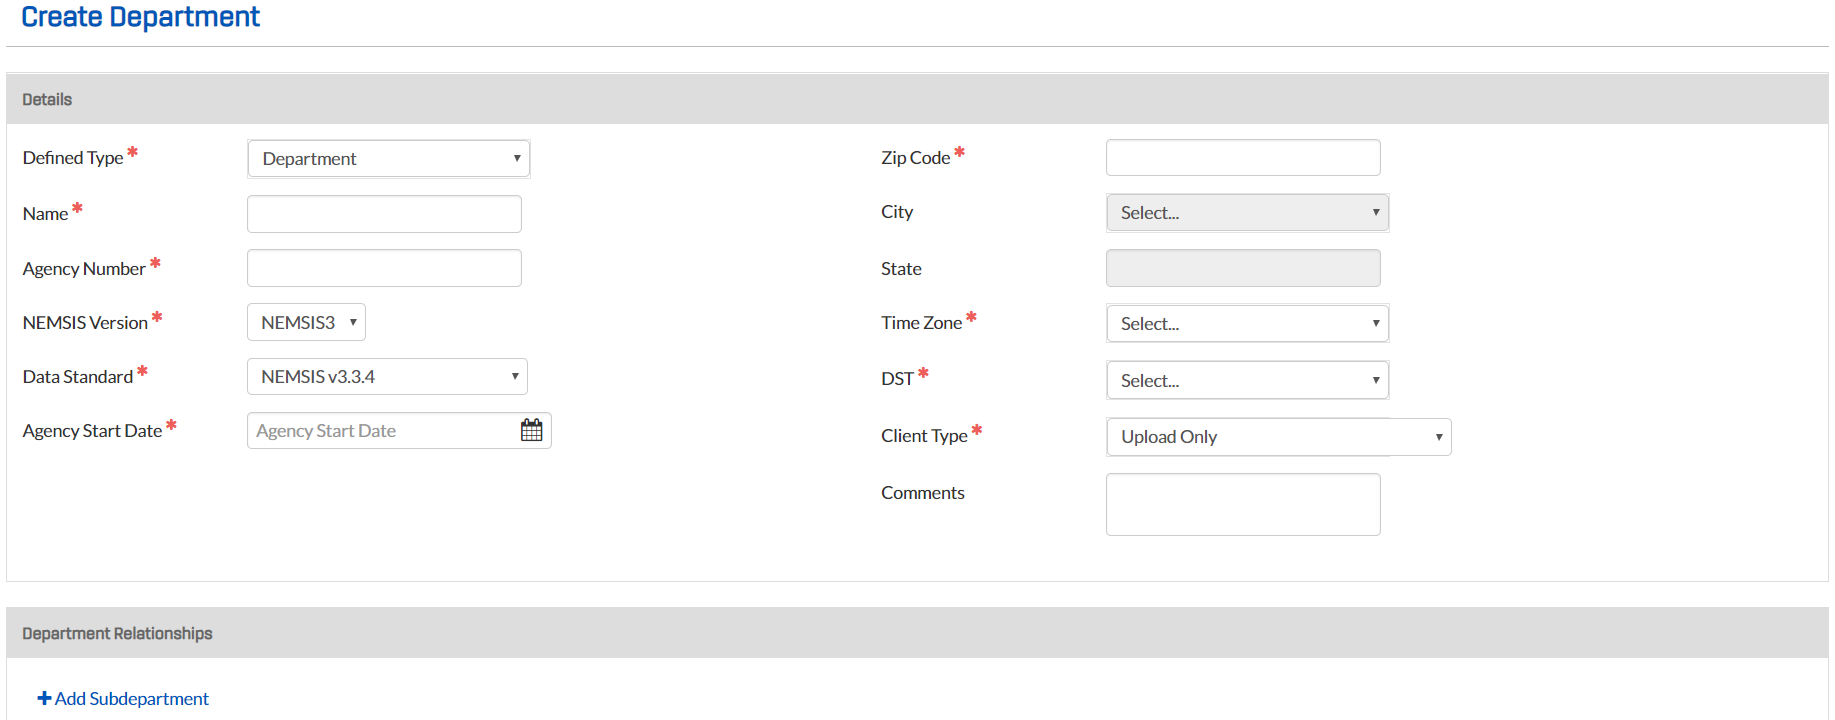Click into the Agency Number field
The width and height of the screenshot is (1835, 720).
384,268
